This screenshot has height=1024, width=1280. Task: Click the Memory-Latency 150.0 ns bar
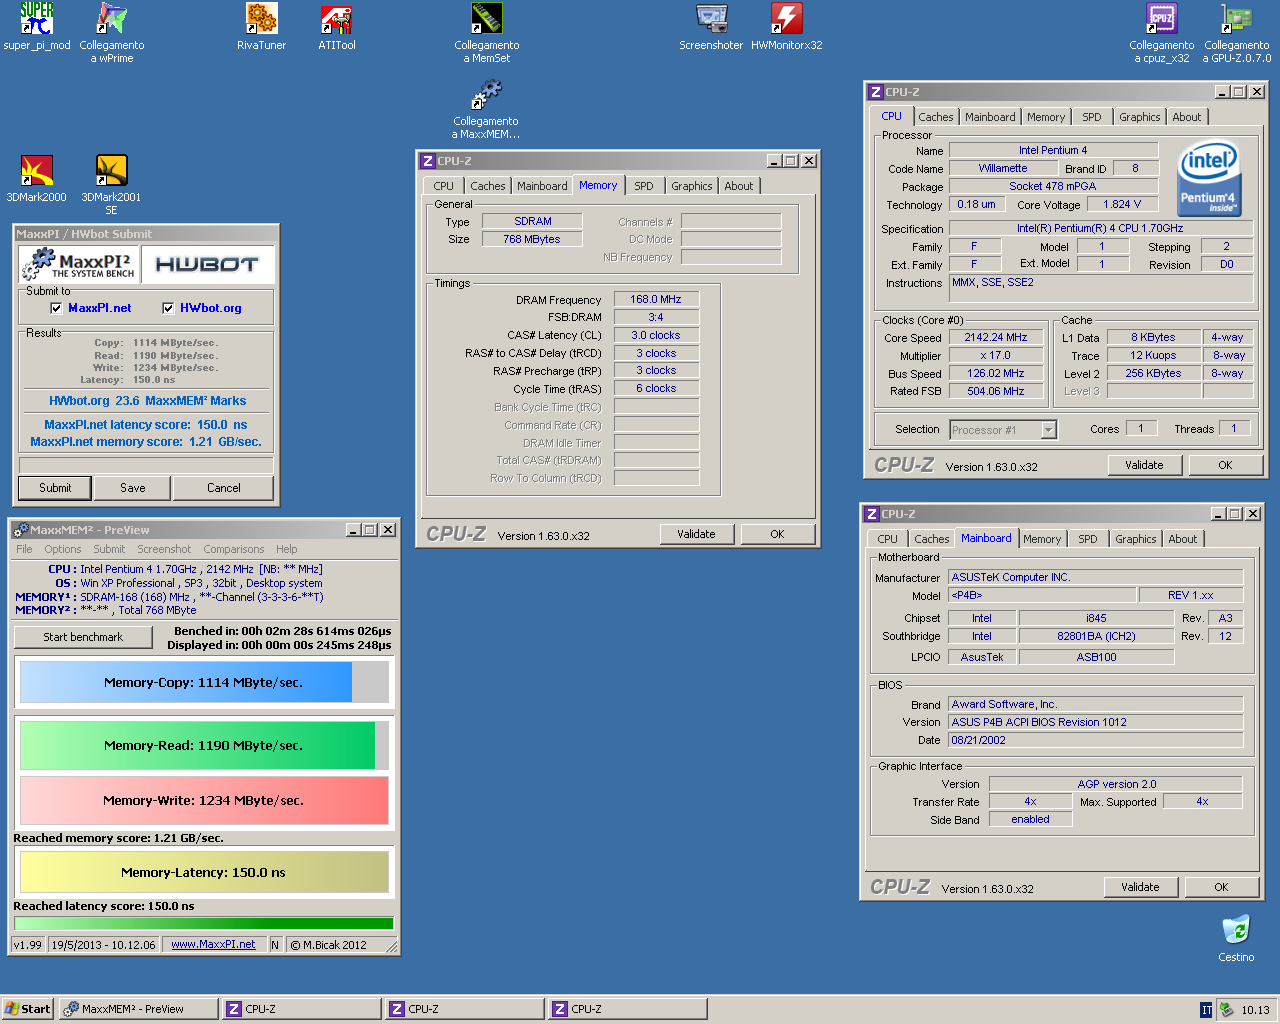204,872
